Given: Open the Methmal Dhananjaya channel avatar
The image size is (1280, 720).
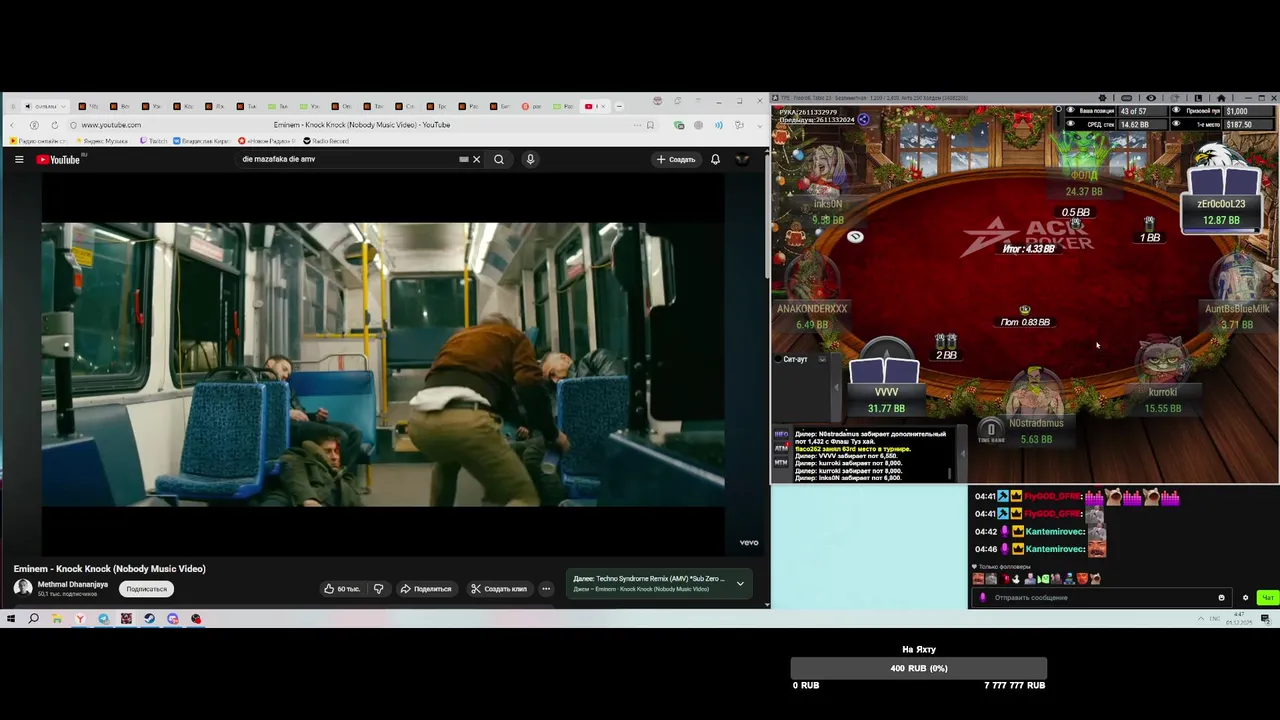Looking at the screenshot, I should tap(23, 588).
